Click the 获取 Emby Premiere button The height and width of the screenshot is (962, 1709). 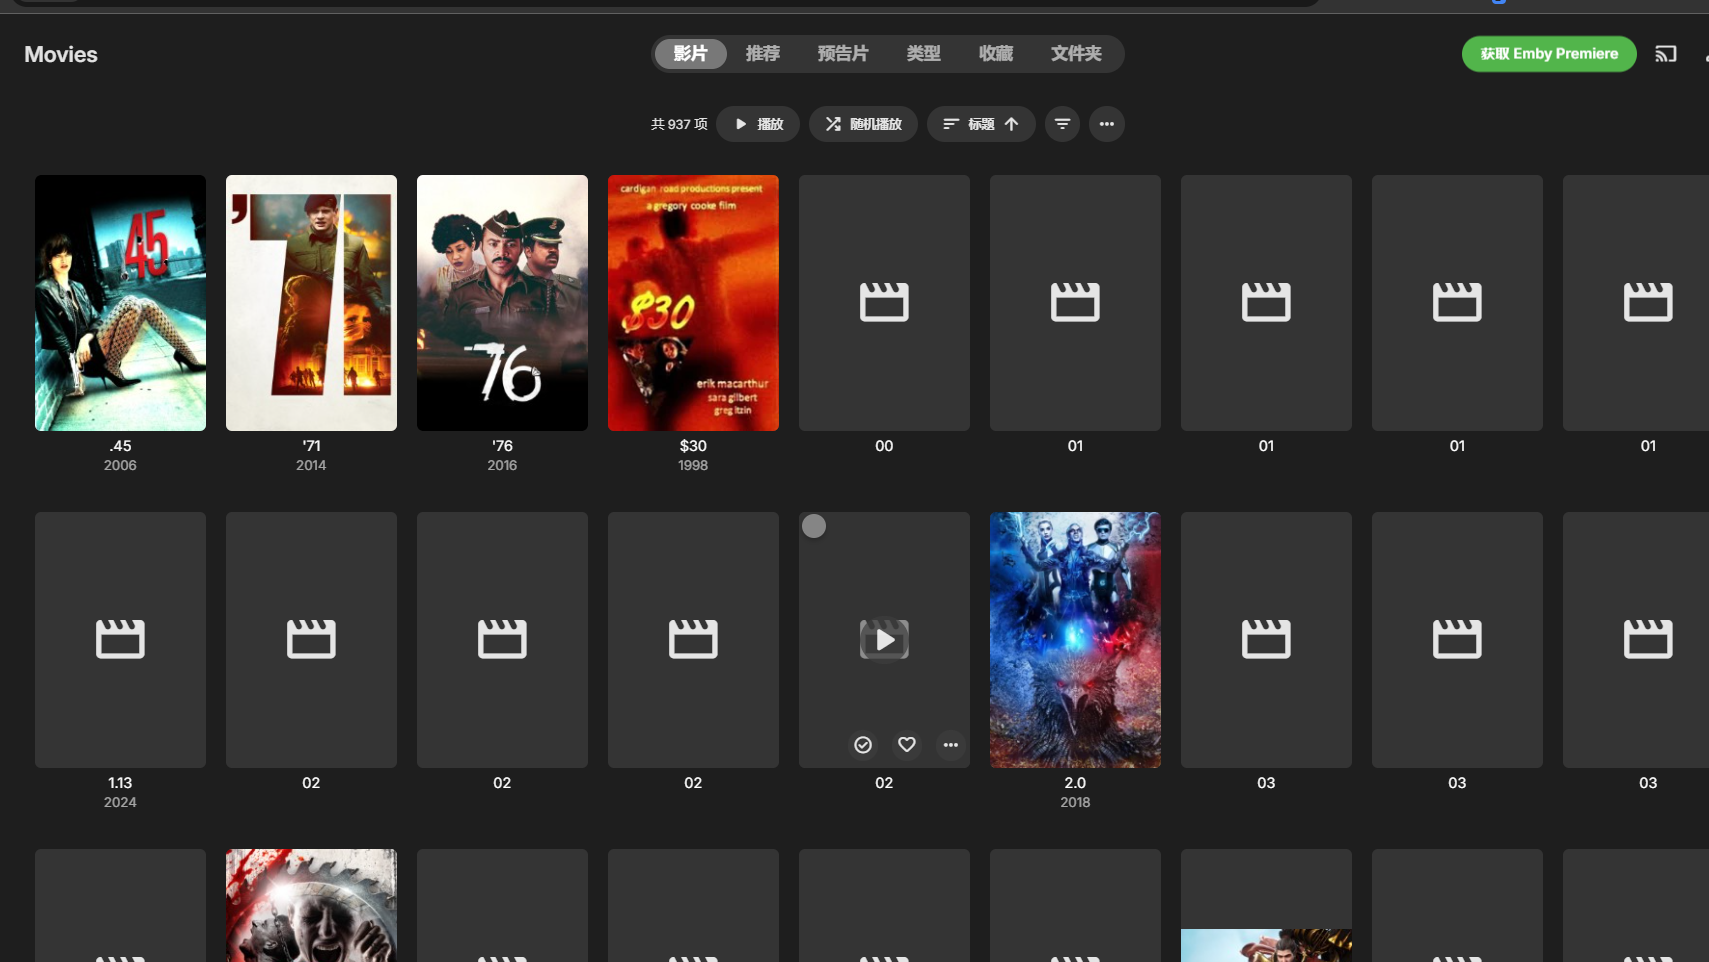(x=1549, y=54)
